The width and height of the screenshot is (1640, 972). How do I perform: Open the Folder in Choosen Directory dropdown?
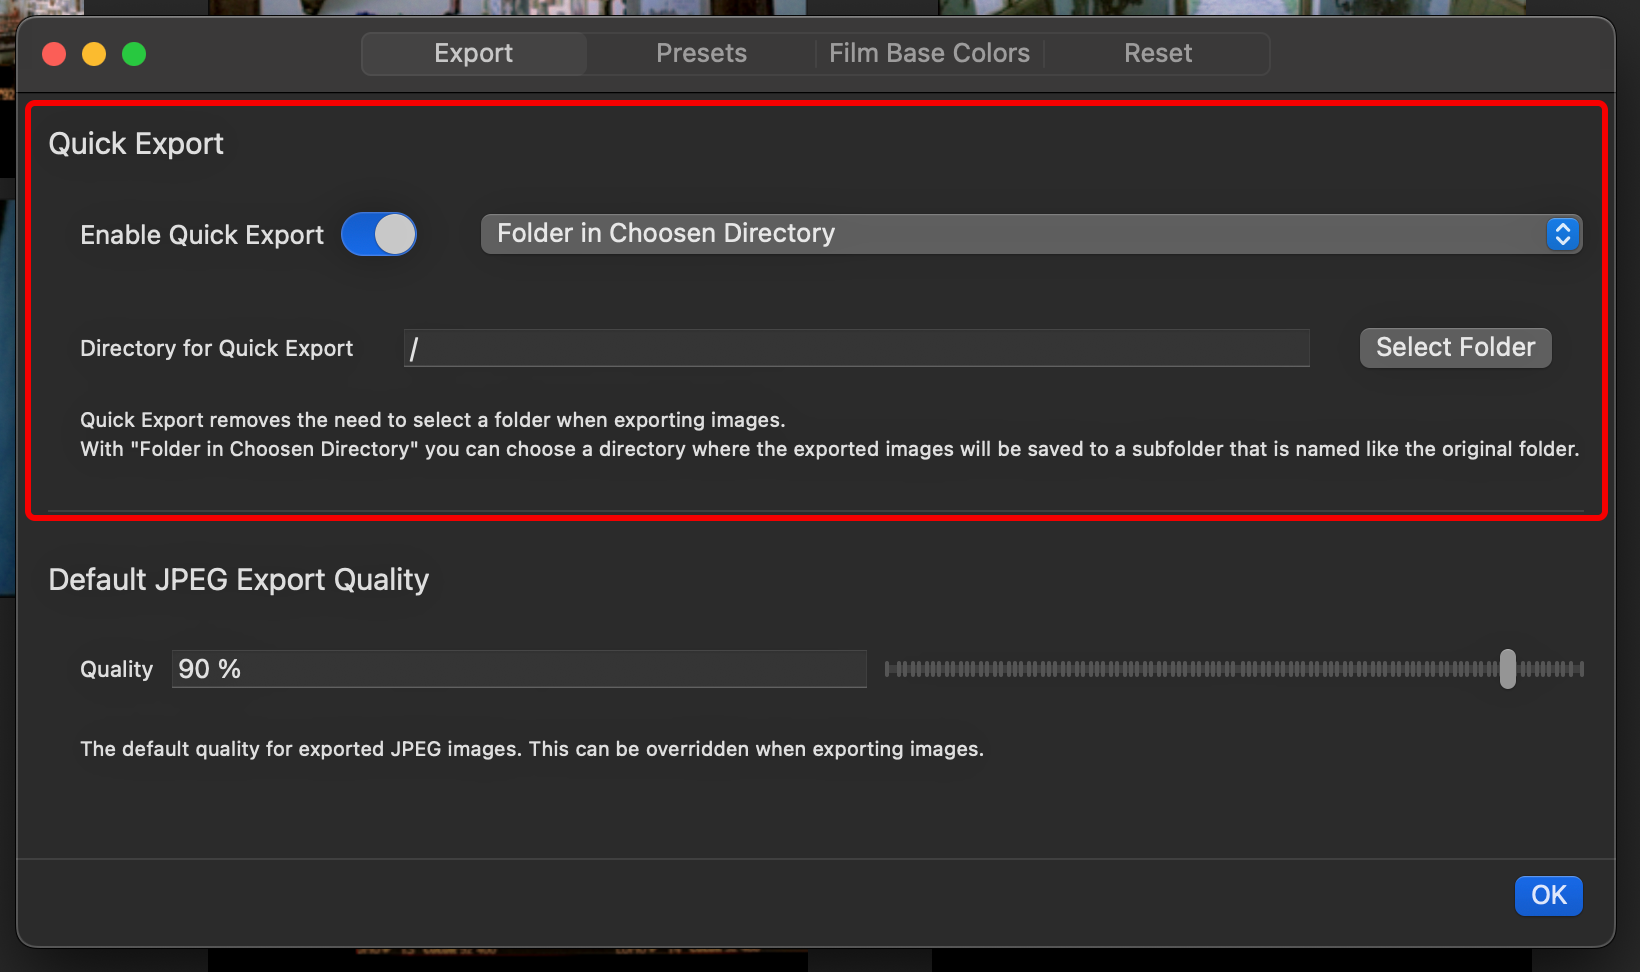coord(1030,233)
